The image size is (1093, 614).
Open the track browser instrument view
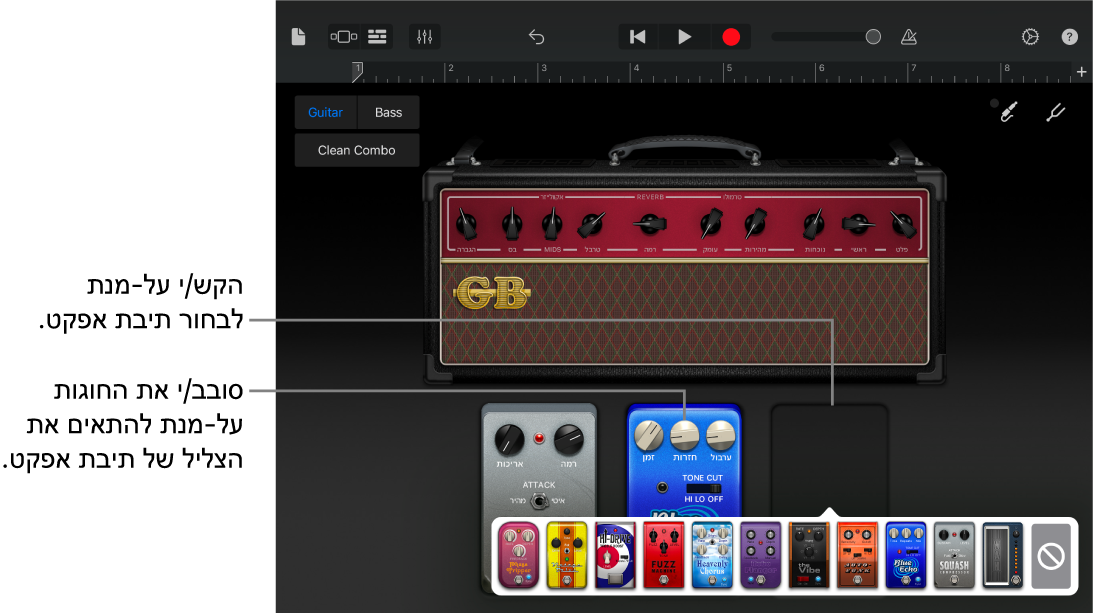(x=344, y=37)
